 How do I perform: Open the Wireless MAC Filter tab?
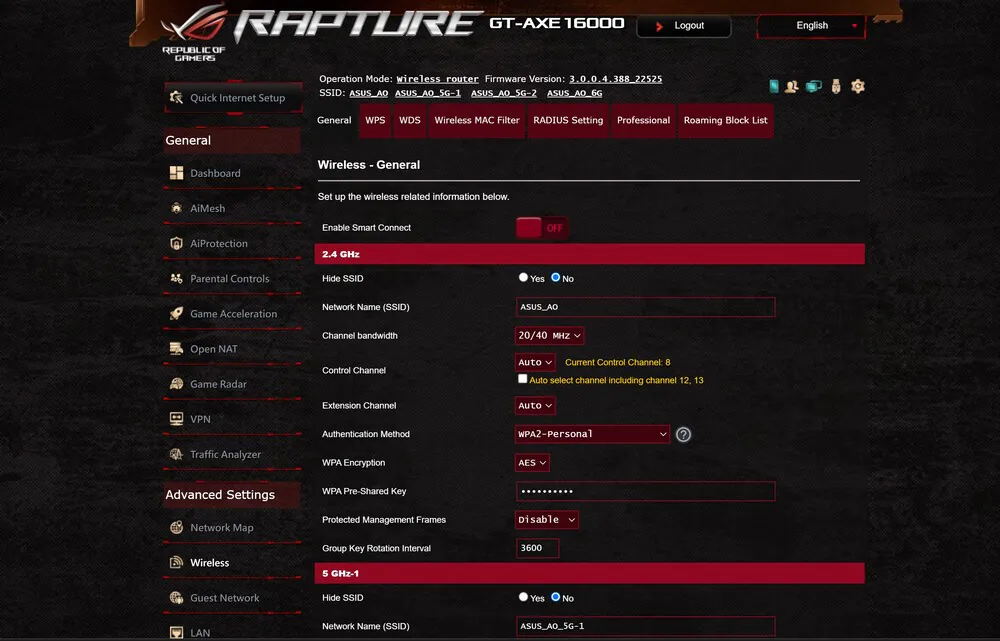(x=477, y=120)
